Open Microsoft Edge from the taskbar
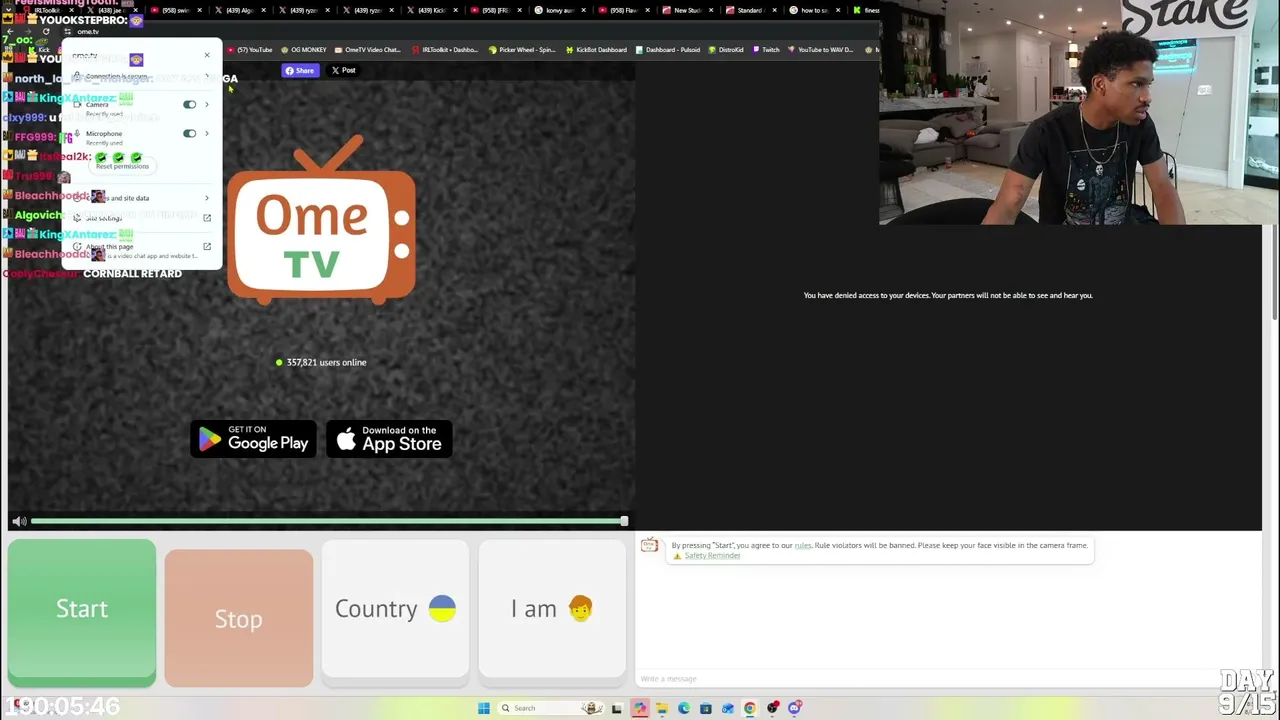Screen dimensions: 1280x720 click(x=684, y=708)
